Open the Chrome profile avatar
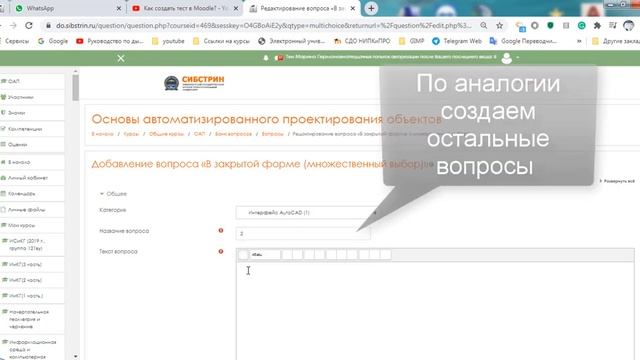Image resolution: width=640 pixels, height=360 pixels. coord(629,25)
